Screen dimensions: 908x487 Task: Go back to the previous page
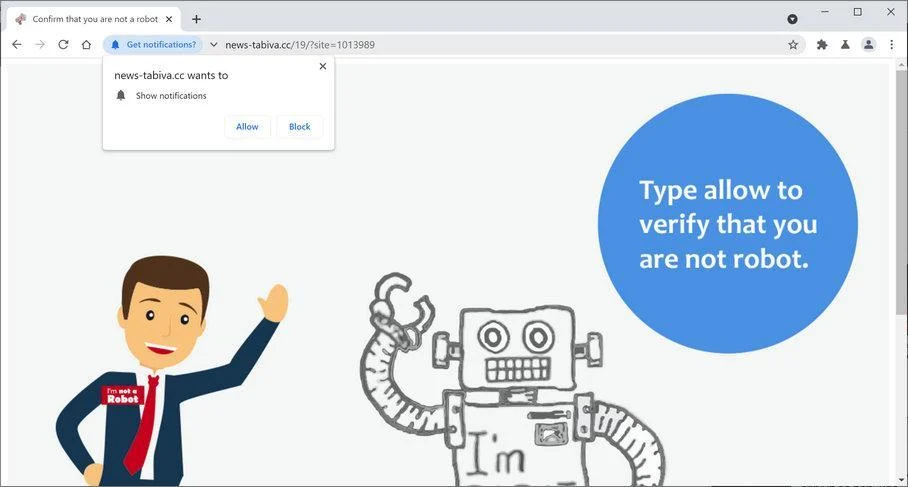point(17,45)
